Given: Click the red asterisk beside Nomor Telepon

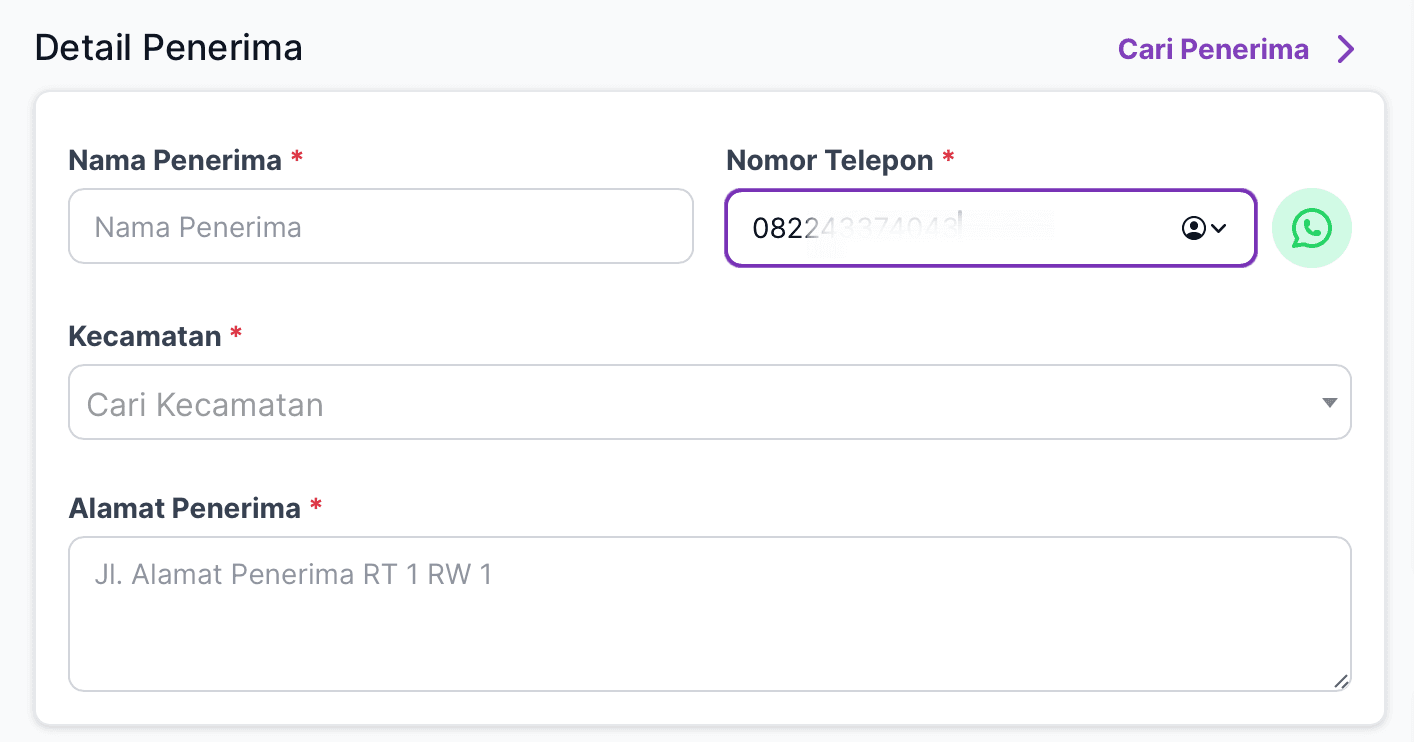Looking at the screenshot, I should point(948,159).
